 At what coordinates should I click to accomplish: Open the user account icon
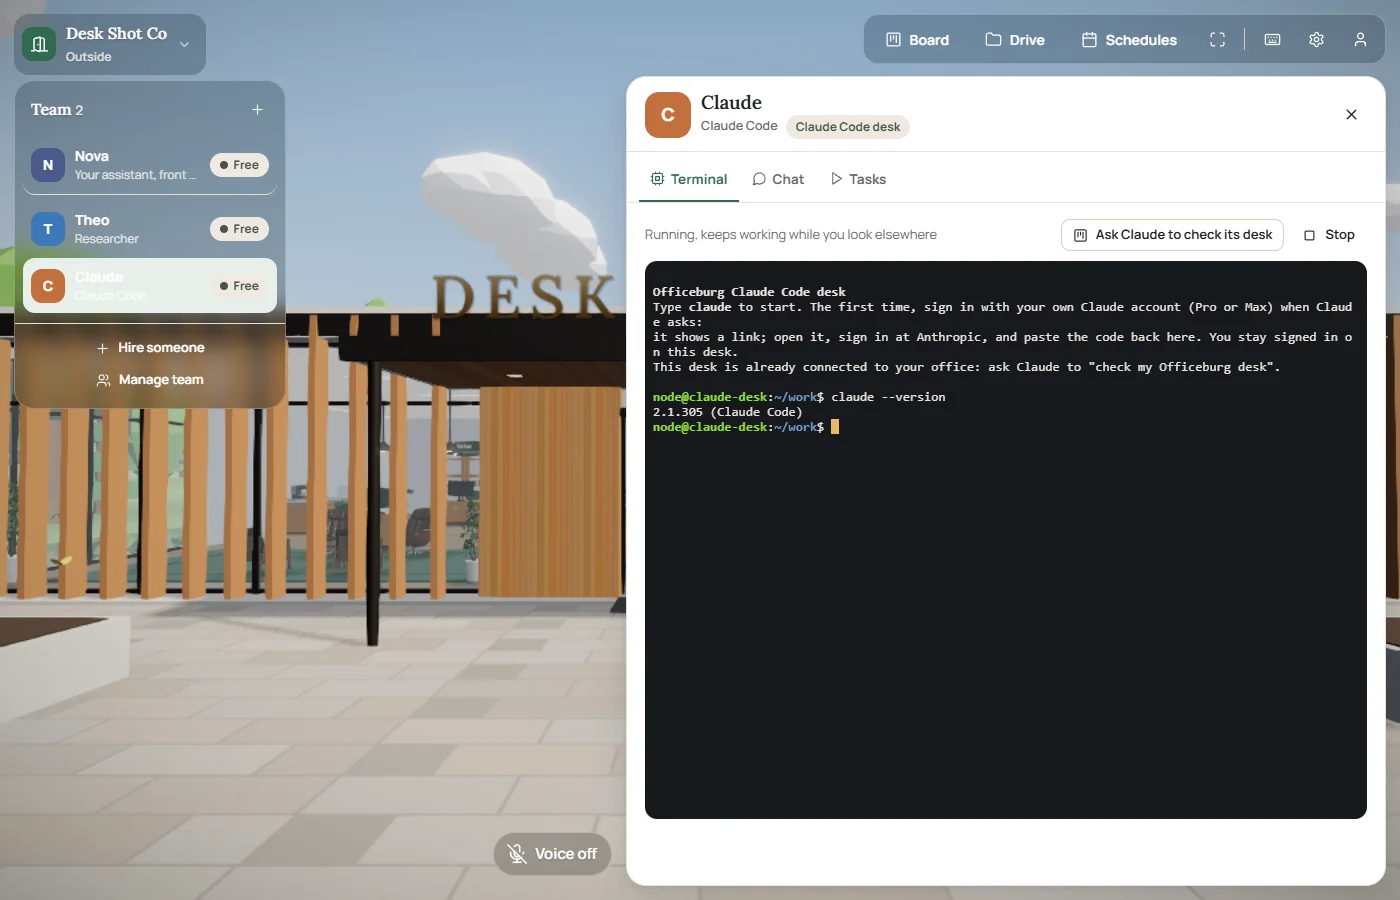click(1360, 40)
